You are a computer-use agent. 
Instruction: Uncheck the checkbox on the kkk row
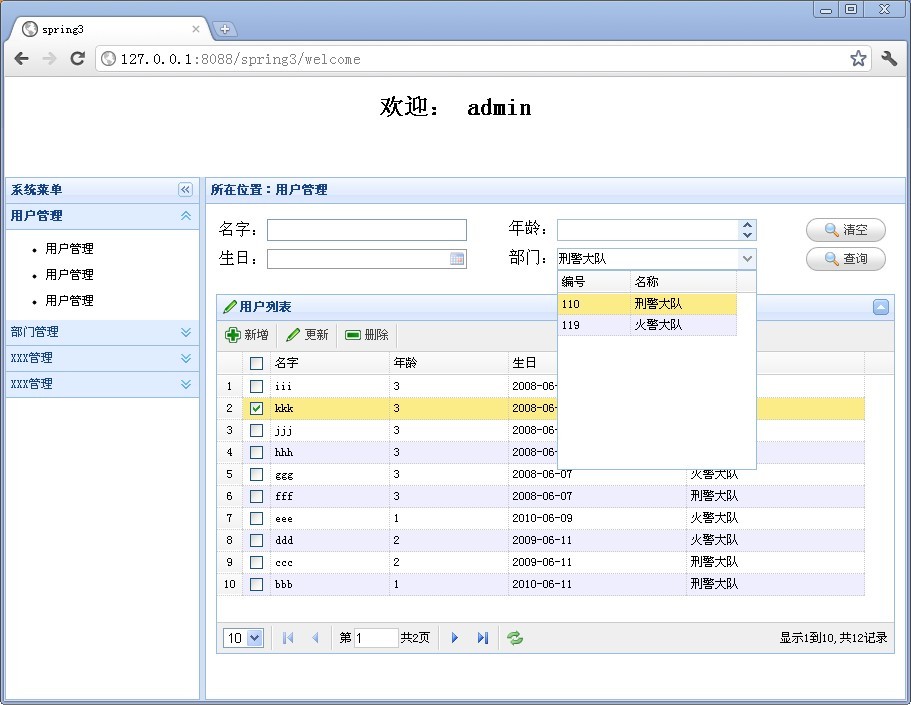point(256,408)
